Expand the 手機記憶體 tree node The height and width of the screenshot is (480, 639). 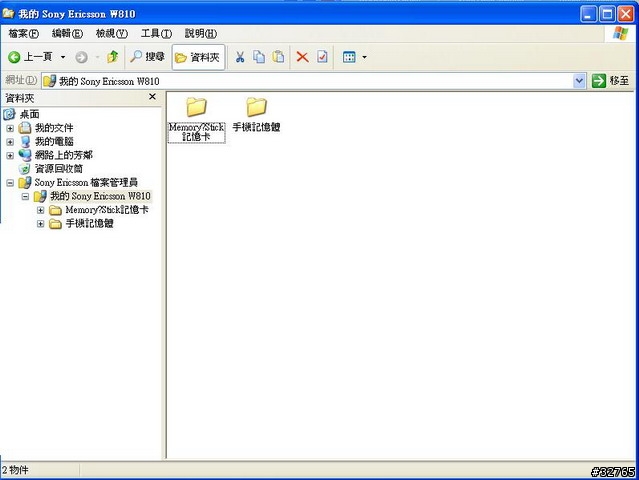(x=40, y=224)
